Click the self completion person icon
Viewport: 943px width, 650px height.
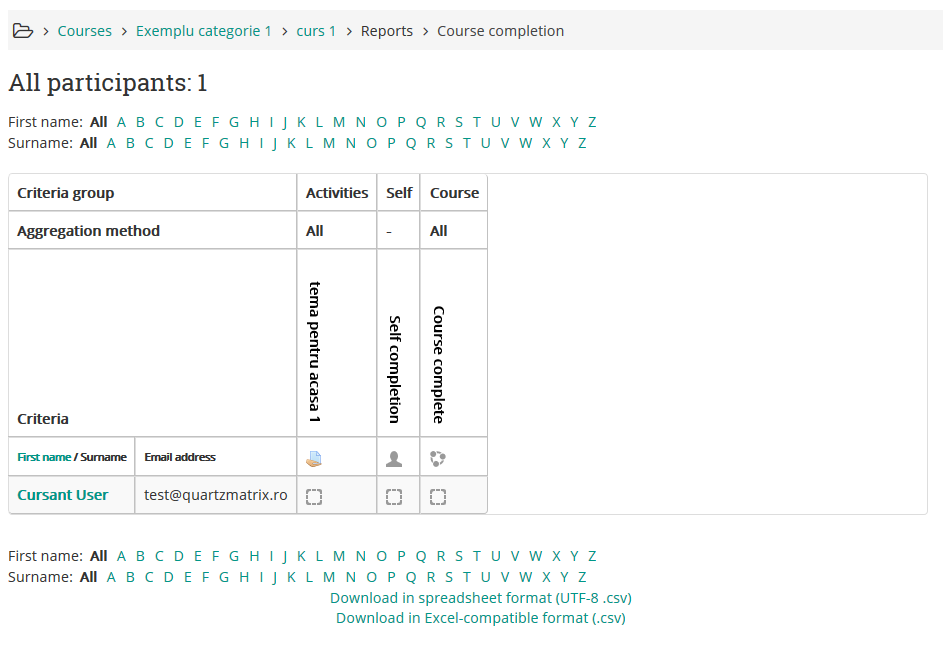(394, 459)
